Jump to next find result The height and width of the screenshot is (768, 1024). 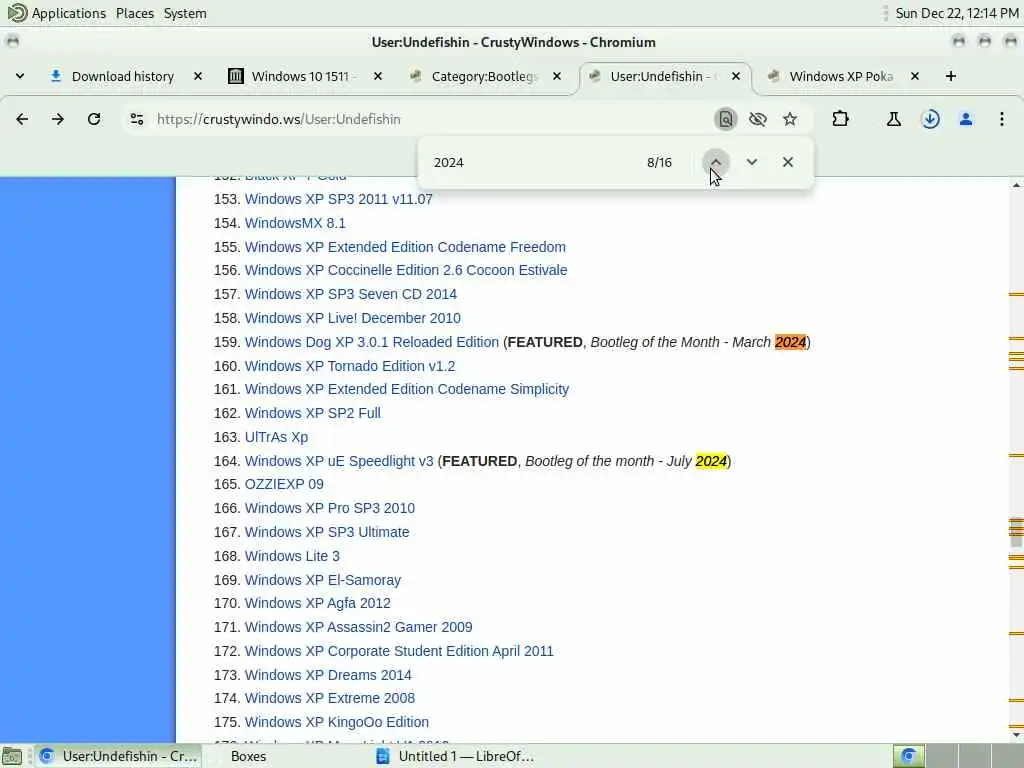click(x=752, y=162)
